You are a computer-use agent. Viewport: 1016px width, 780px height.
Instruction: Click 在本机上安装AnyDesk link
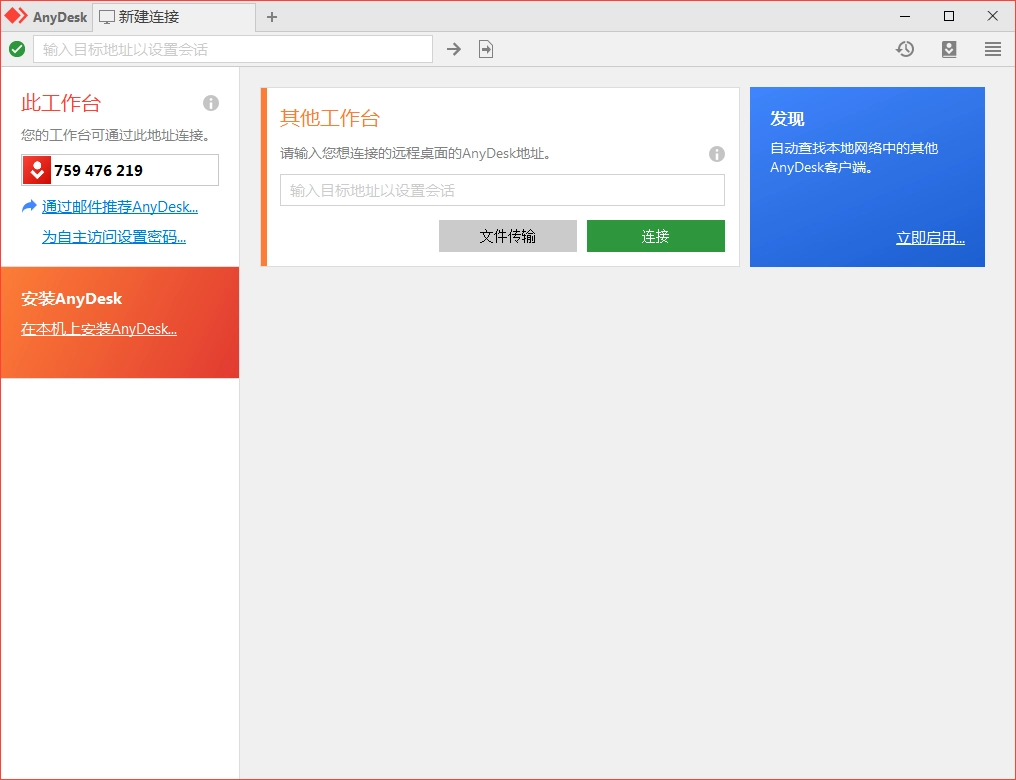(x=99, y=328)
